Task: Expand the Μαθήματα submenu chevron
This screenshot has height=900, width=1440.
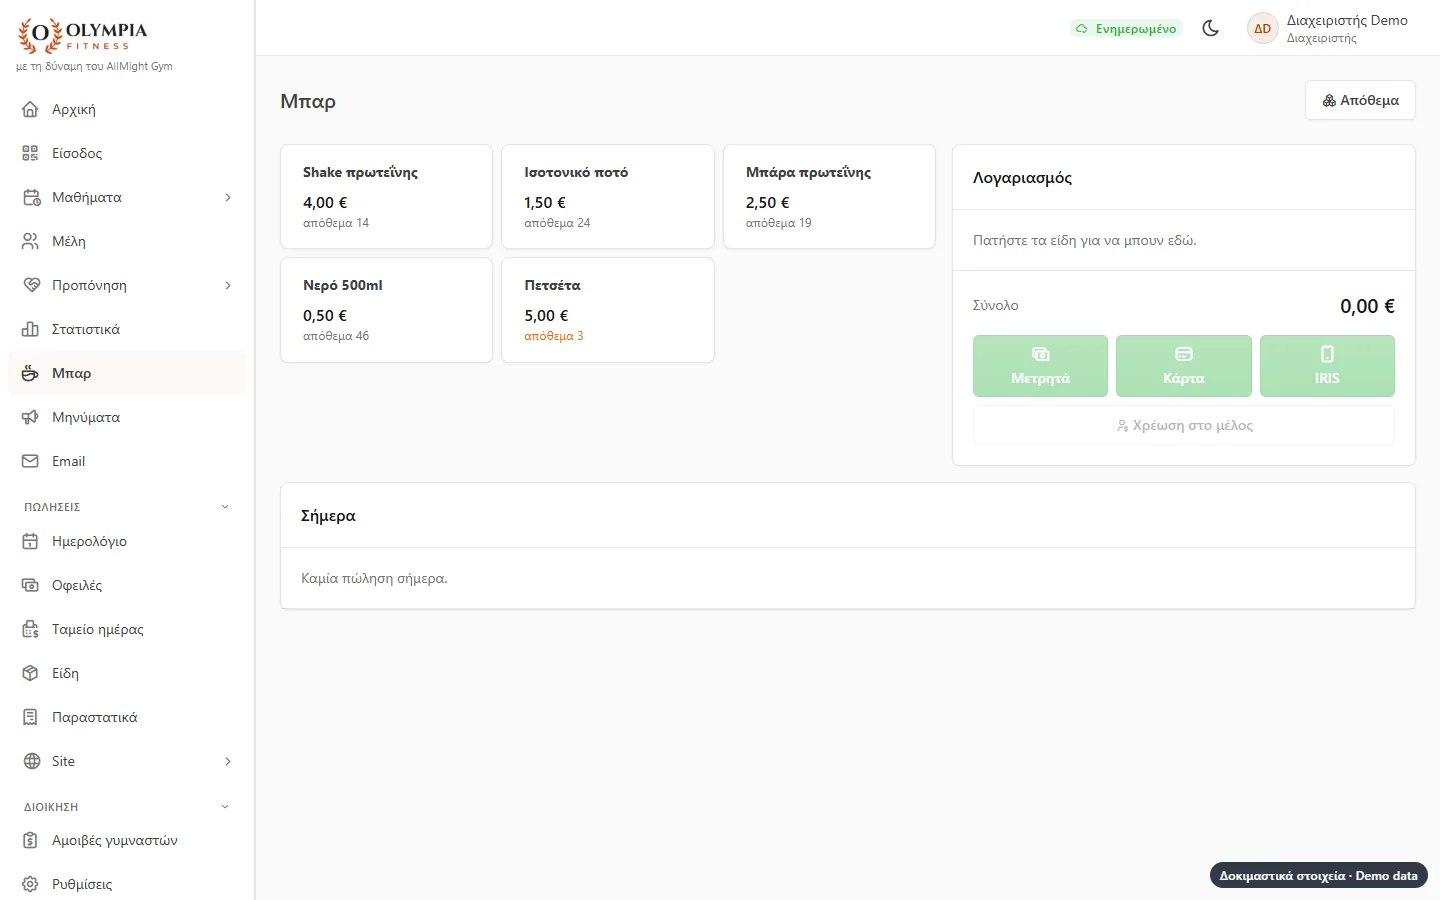Action: coord(228,197)
